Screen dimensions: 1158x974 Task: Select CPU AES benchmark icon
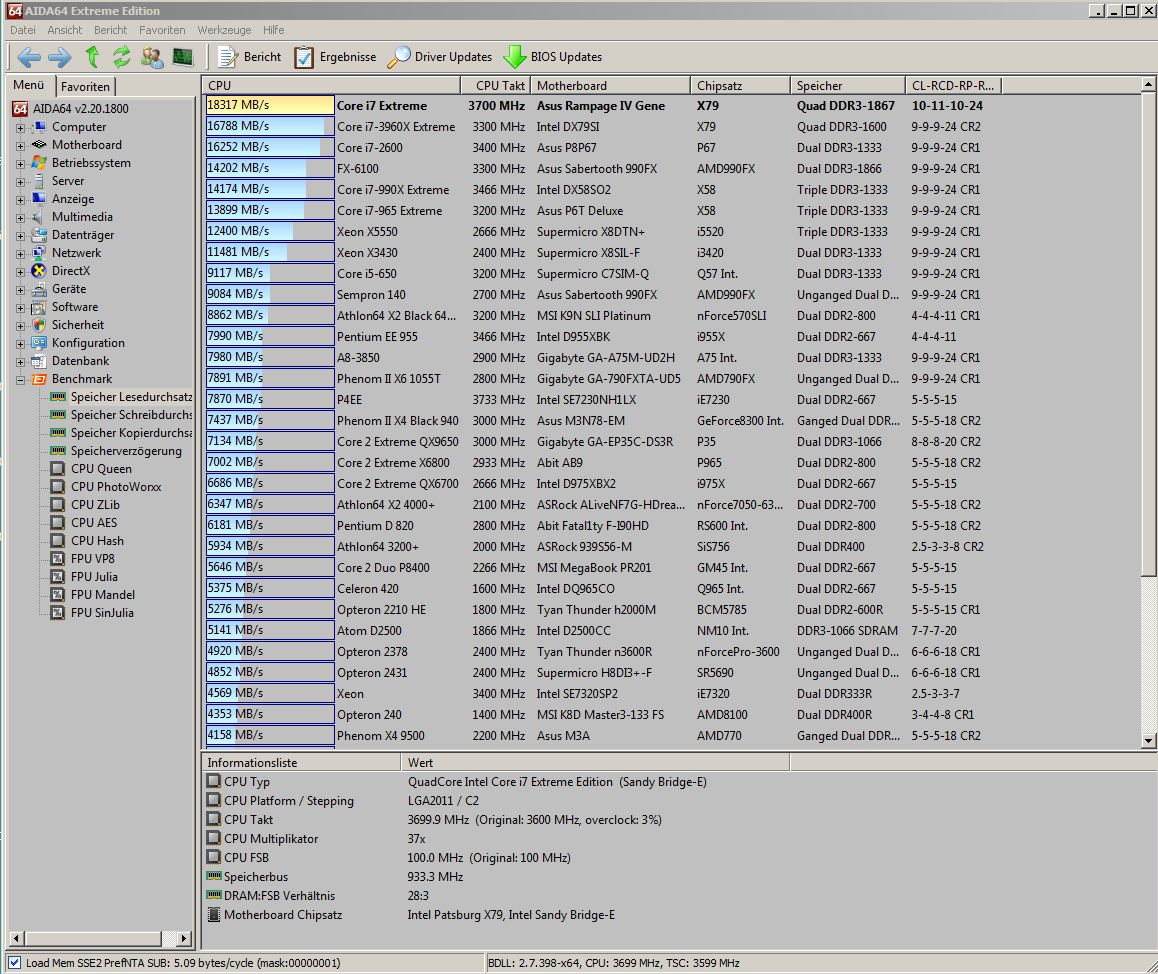point(58,522)
